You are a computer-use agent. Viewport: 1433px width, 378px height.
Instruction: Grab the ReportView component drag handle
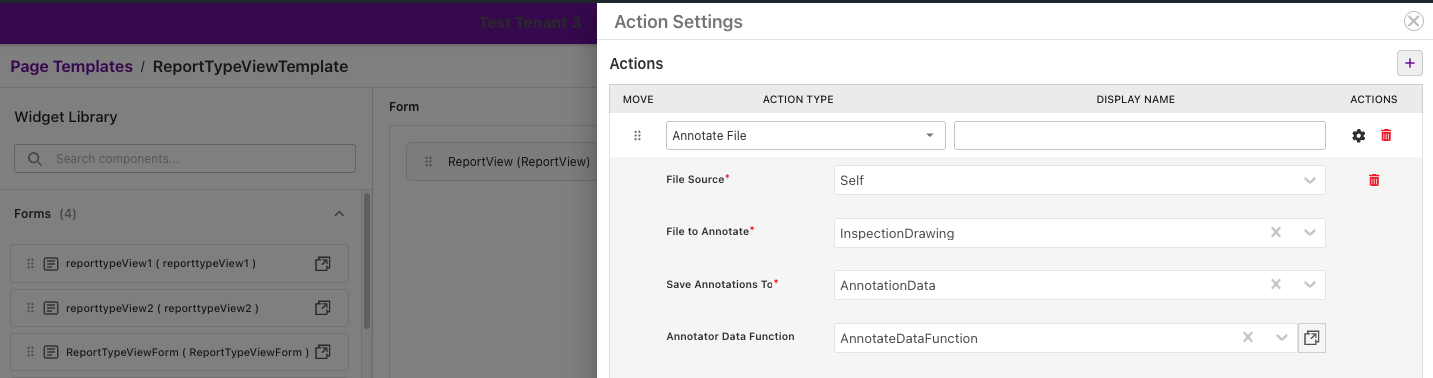point(428,161)
